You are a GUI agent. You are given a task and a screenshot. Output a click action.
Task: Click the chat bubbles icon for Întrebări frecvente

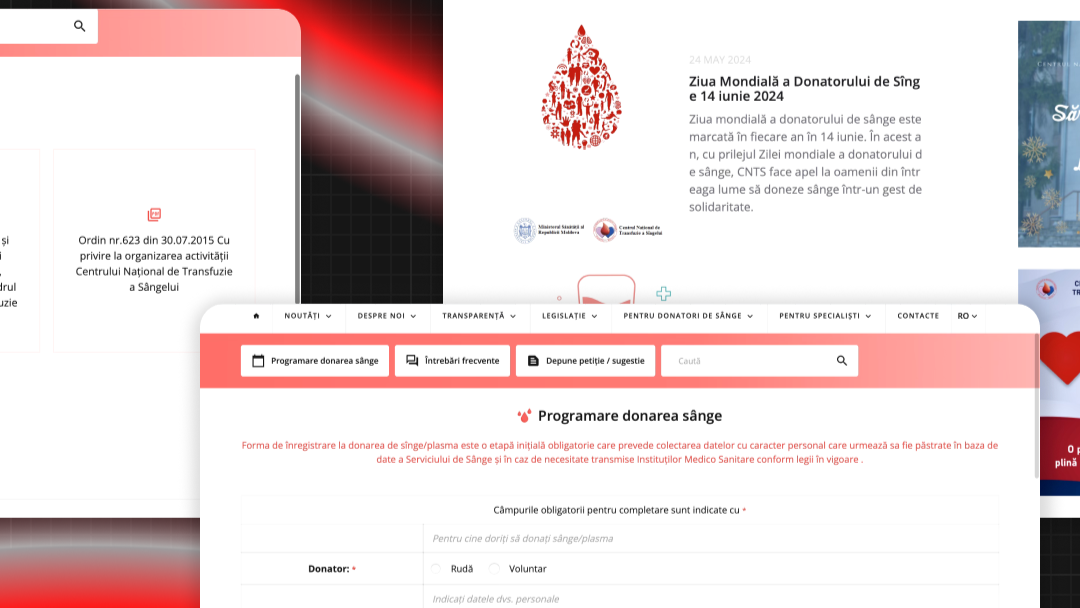(x=412, y=361)
